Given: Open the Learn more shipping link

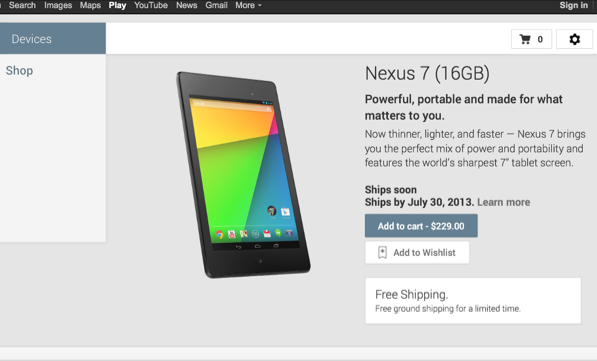Looking at the screenshot, I should coord(503,202).
